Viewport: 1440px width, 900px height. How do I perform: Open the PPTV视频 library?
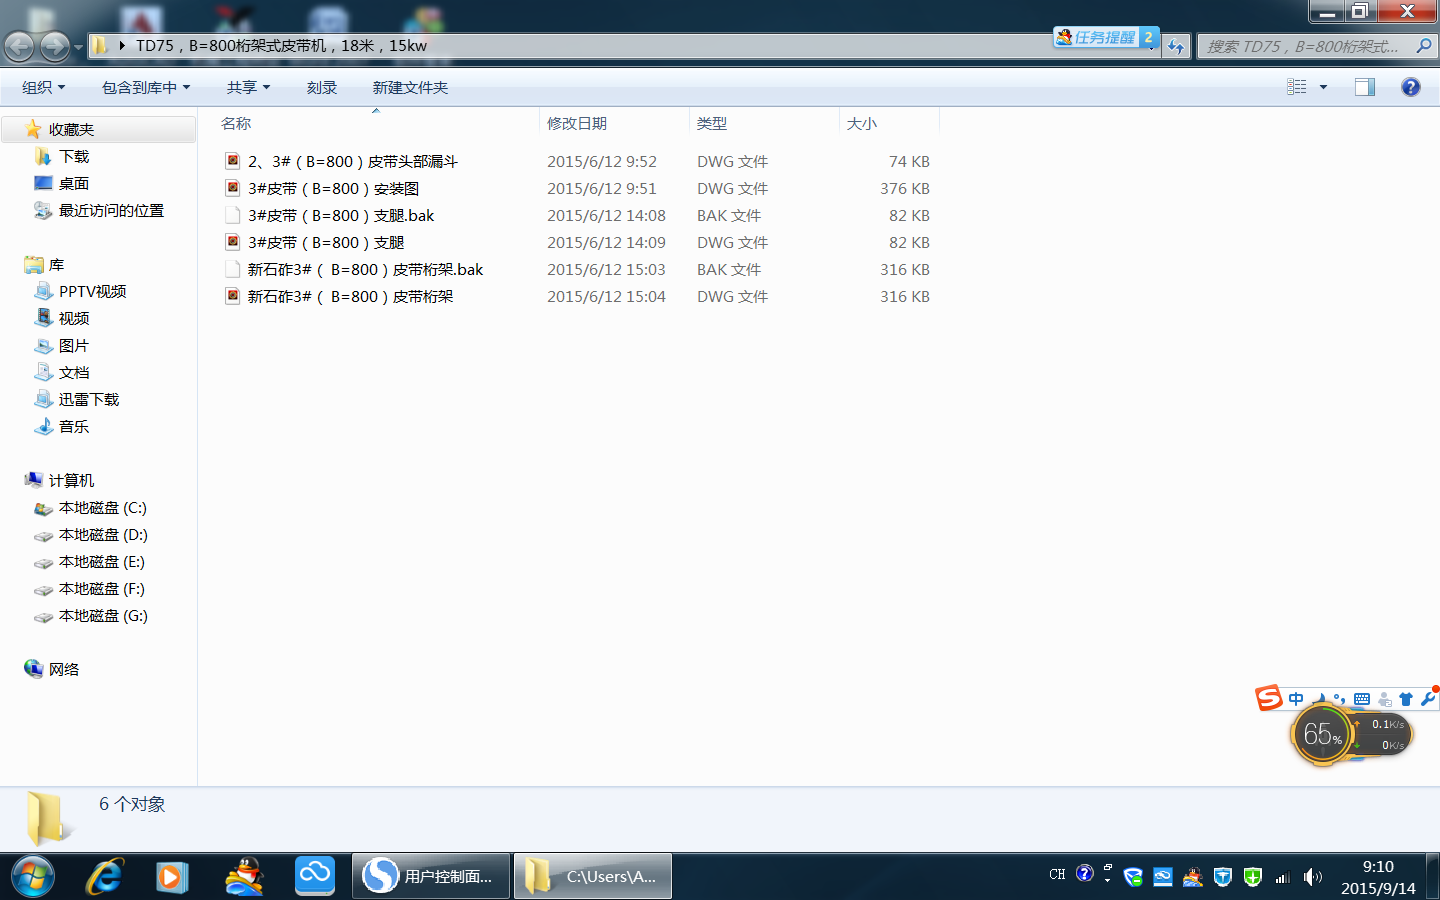coord(92,291)
